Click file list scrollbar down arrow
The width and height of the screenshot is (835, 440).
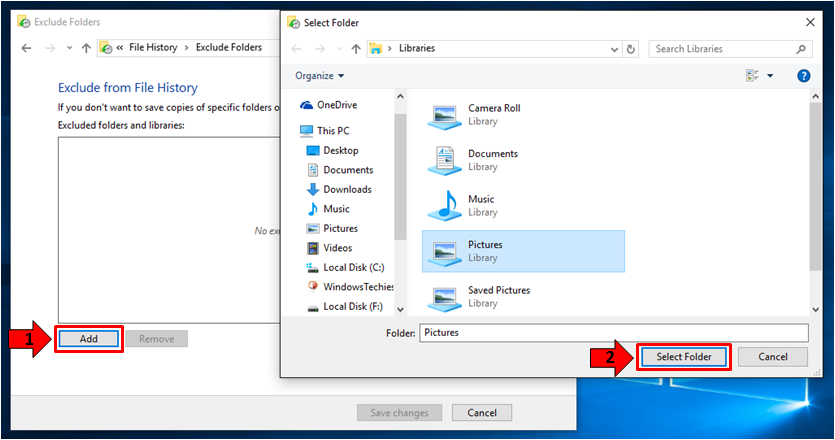pyautogui.click(x=815, y=309)
